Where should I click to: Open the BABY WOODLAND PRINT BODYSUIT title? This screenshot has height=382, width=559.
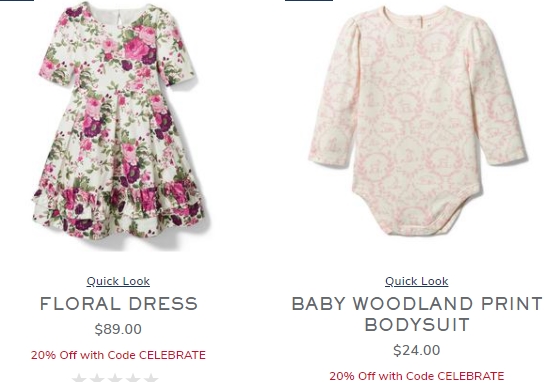pos(417,314)
